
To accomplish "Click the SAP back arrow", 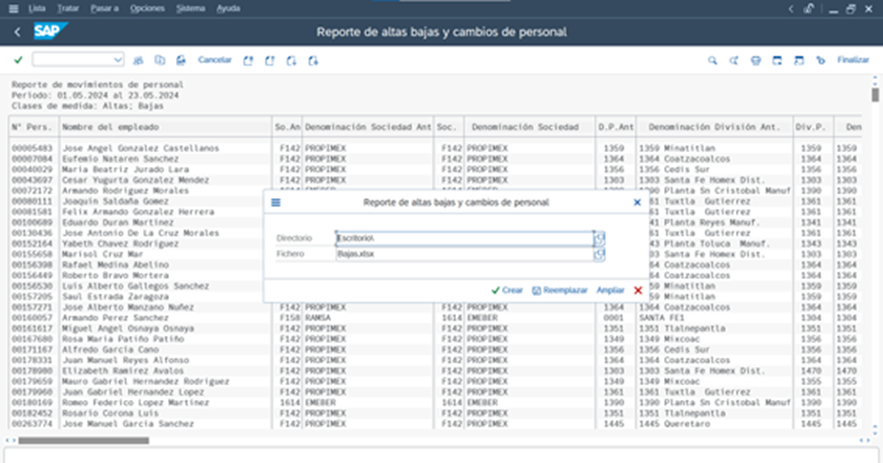I will [17, 32].
